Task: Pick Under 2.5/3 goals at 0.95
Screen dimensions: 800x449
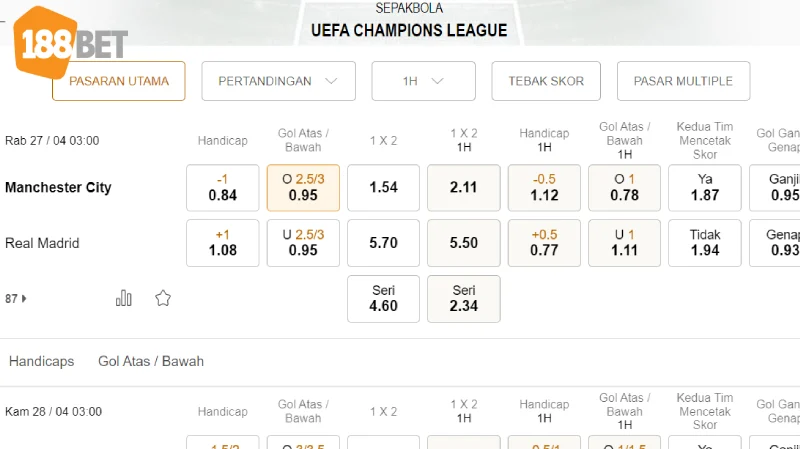Action: coord(303,243)
